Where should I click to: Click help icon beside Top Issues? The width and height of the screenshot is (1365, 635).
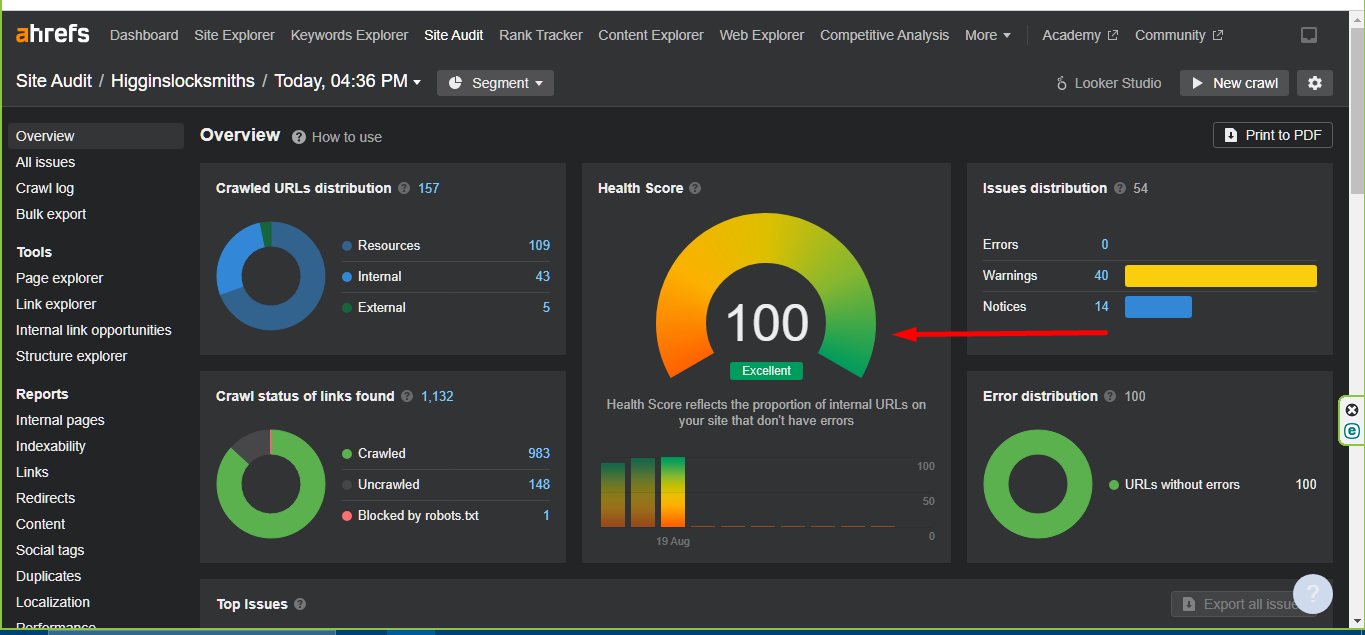click(x=300, y=604)
